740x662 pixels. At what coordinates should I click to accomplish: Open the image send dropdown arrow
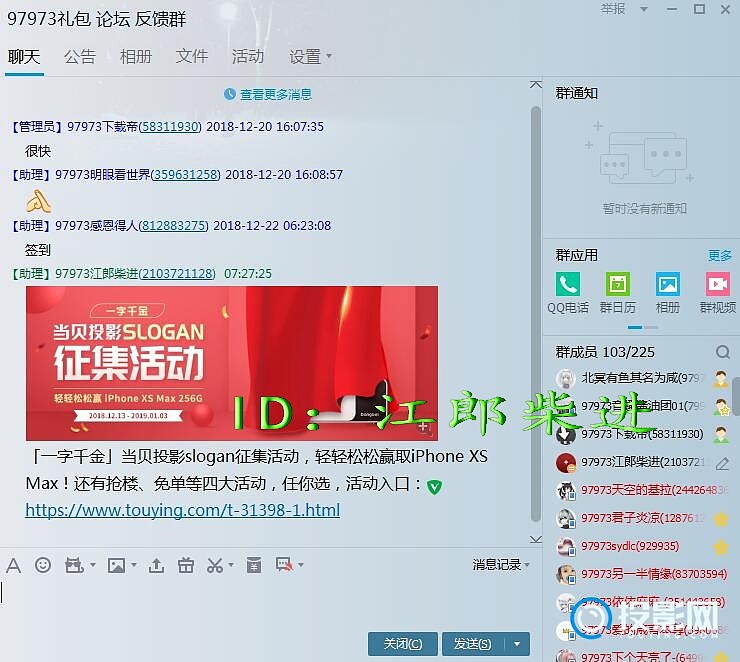coord(134,566)
